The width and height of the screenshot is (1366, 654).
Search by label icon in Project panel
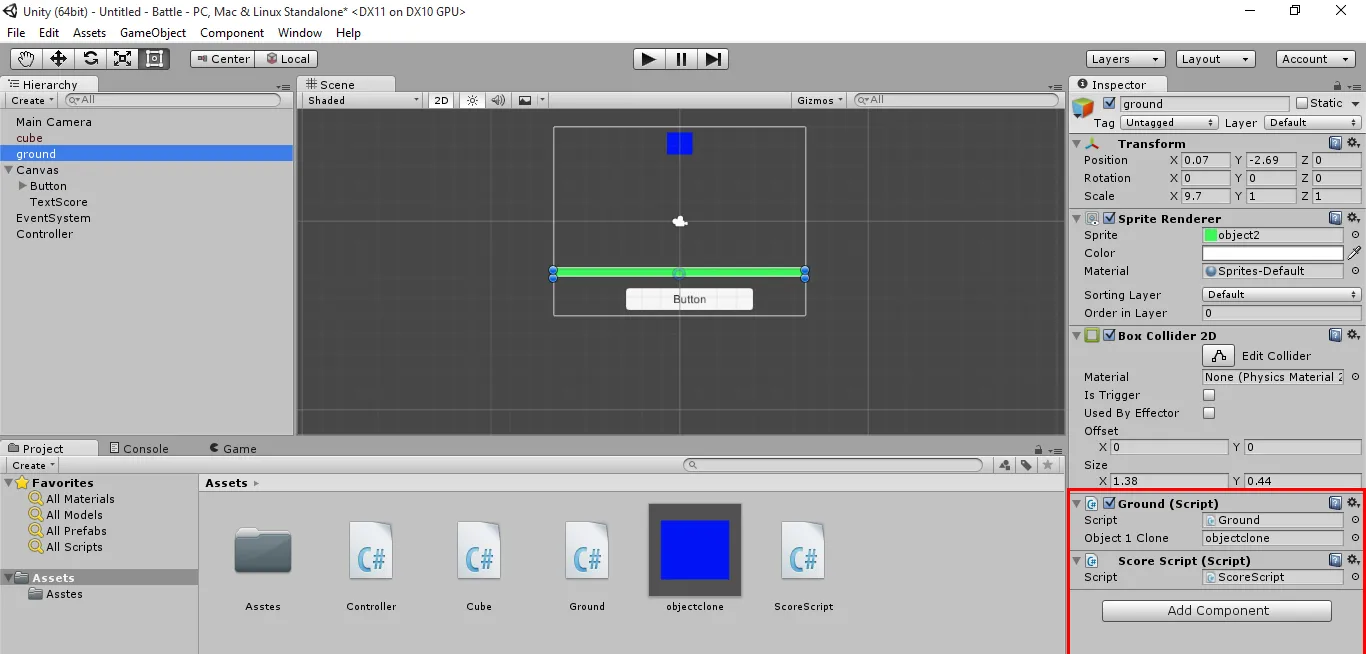point(1026,465)
